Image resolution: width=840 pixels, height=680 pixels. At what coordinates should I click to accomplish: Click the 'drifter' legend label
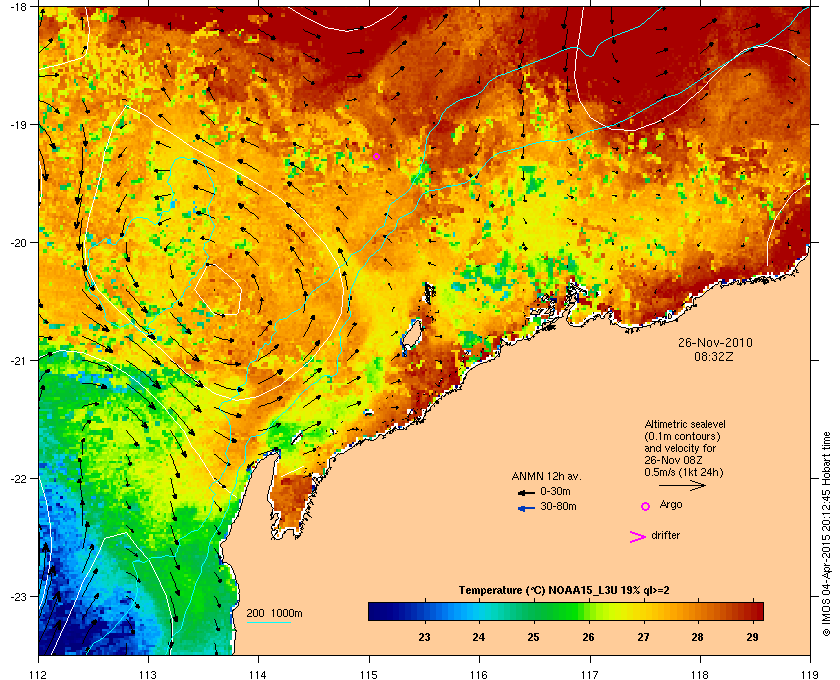click(x=665, y=535)
